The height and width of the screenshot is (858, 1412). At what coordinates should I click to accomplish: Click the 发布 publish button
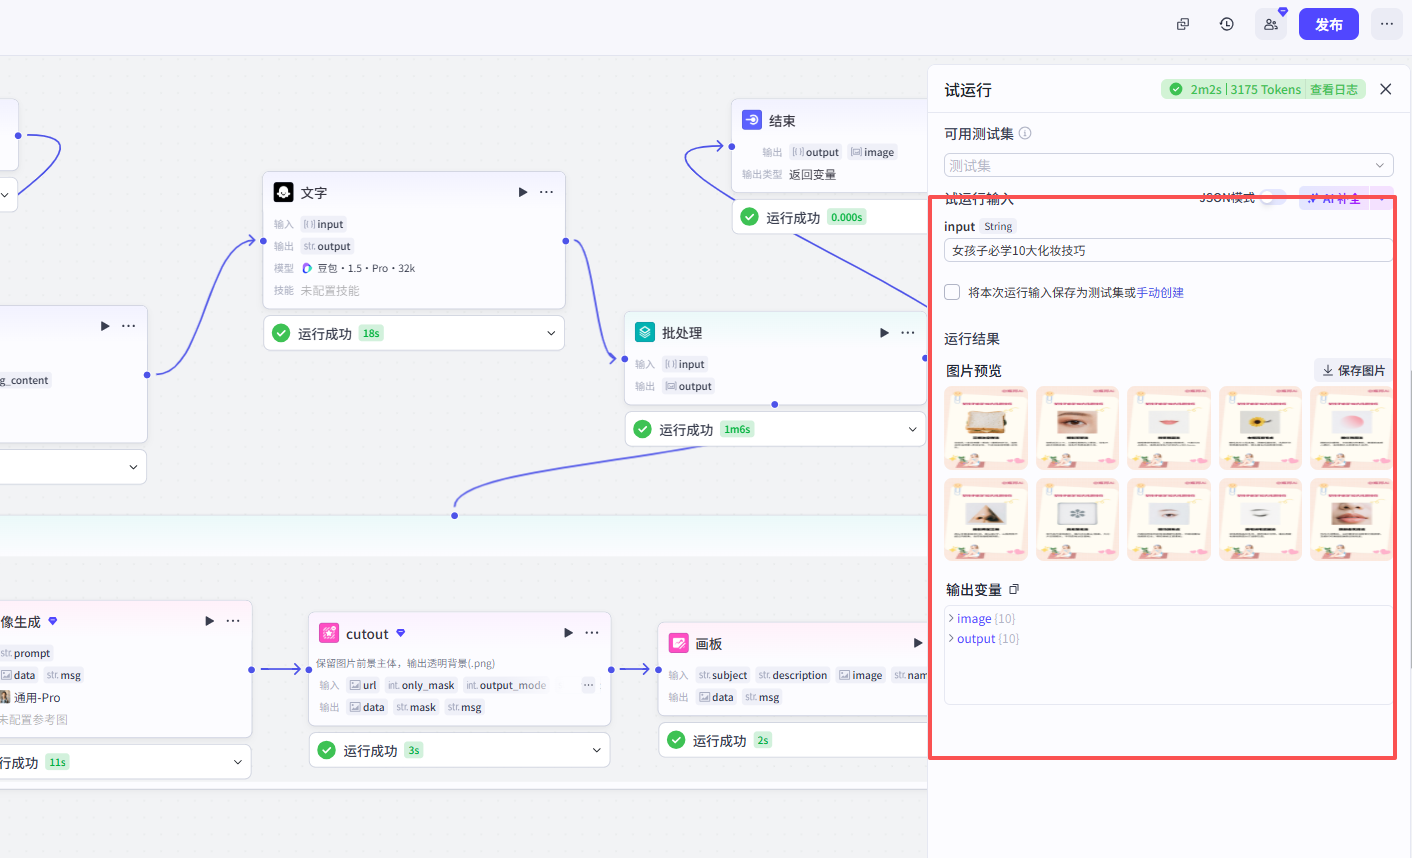coord(1329,24)
